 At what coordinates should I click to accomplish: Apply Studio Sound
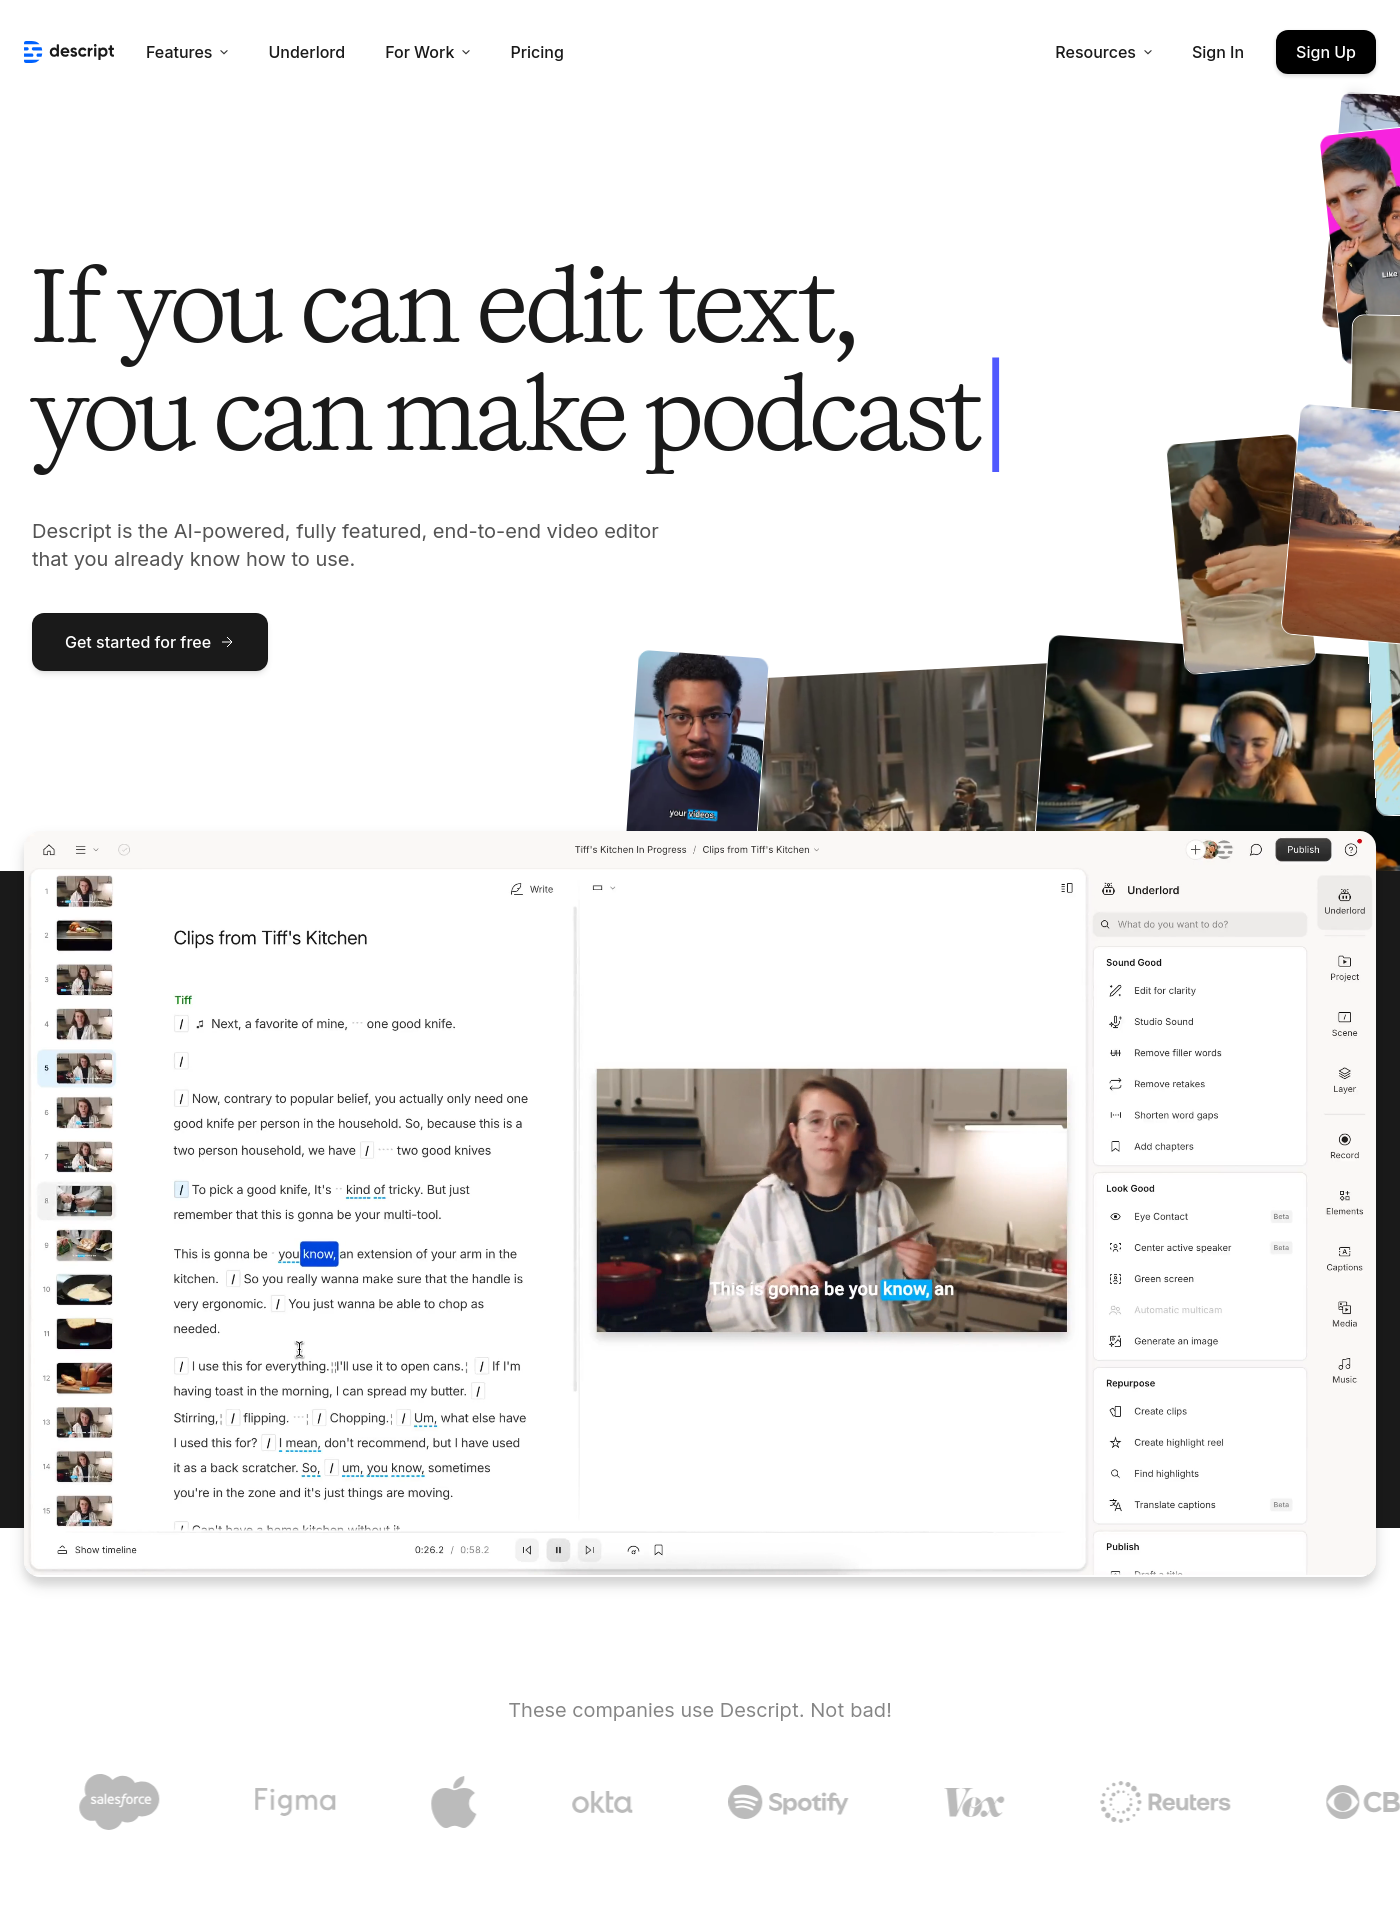point(1200,1022)
